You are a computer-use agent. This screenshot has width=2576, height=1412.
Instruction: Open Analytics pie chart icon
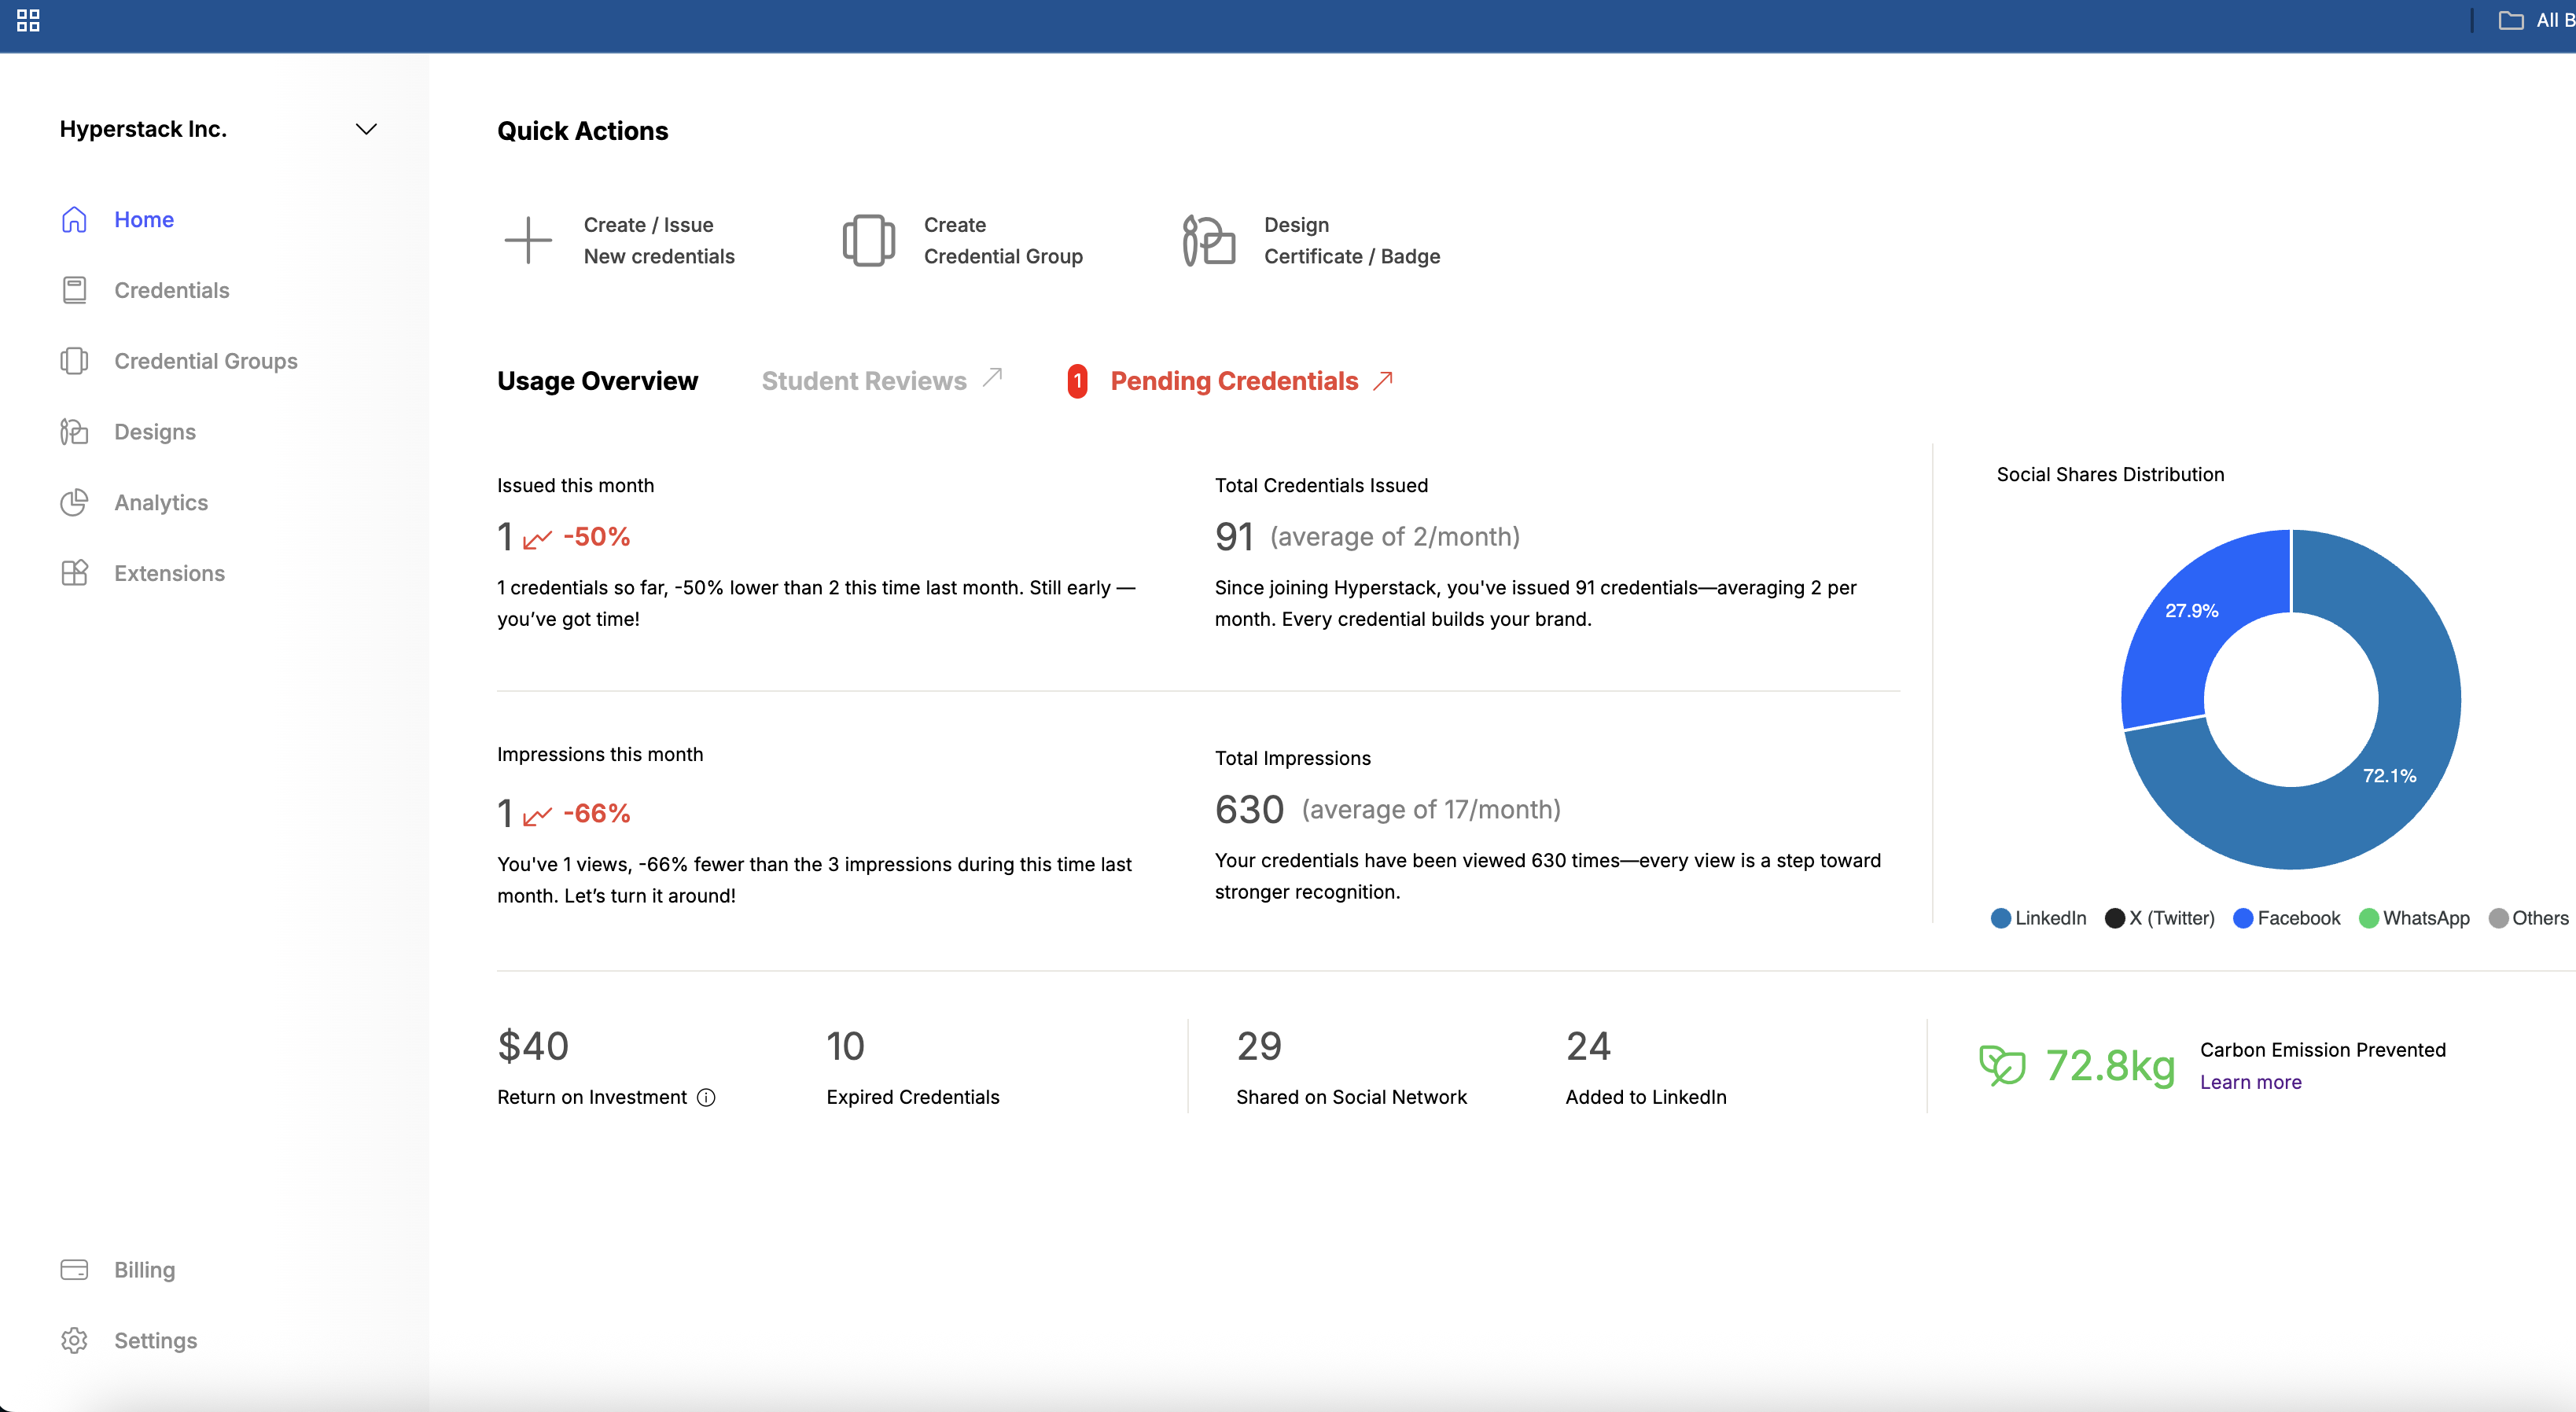click(x=74, y=502)
